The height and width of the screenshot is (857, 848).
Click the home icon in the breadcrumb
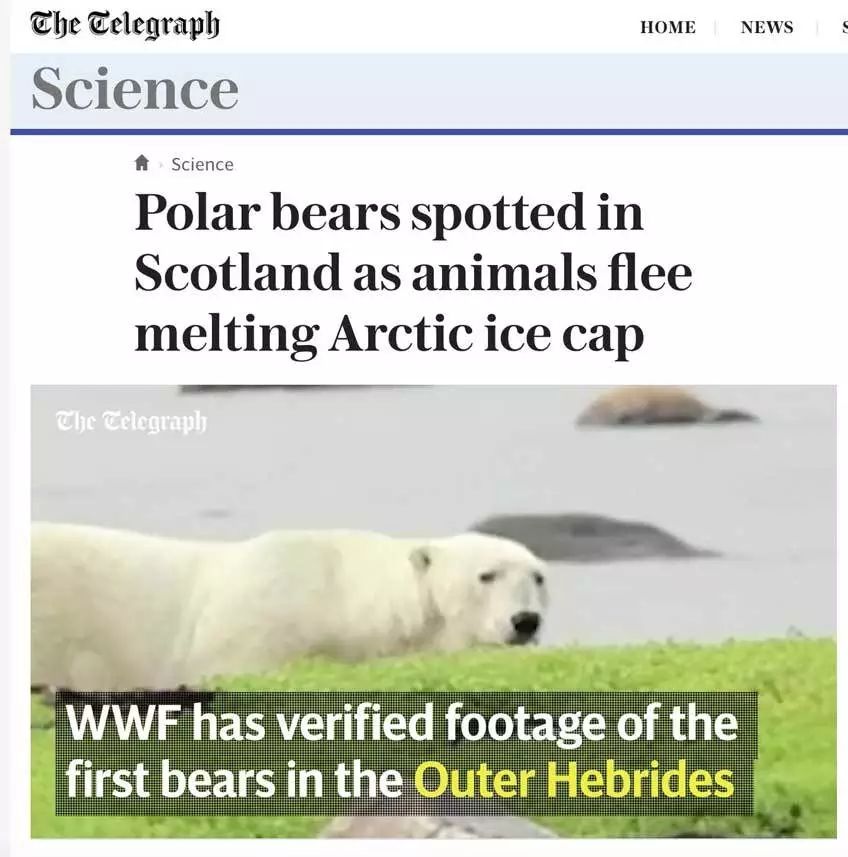point(142,163)
